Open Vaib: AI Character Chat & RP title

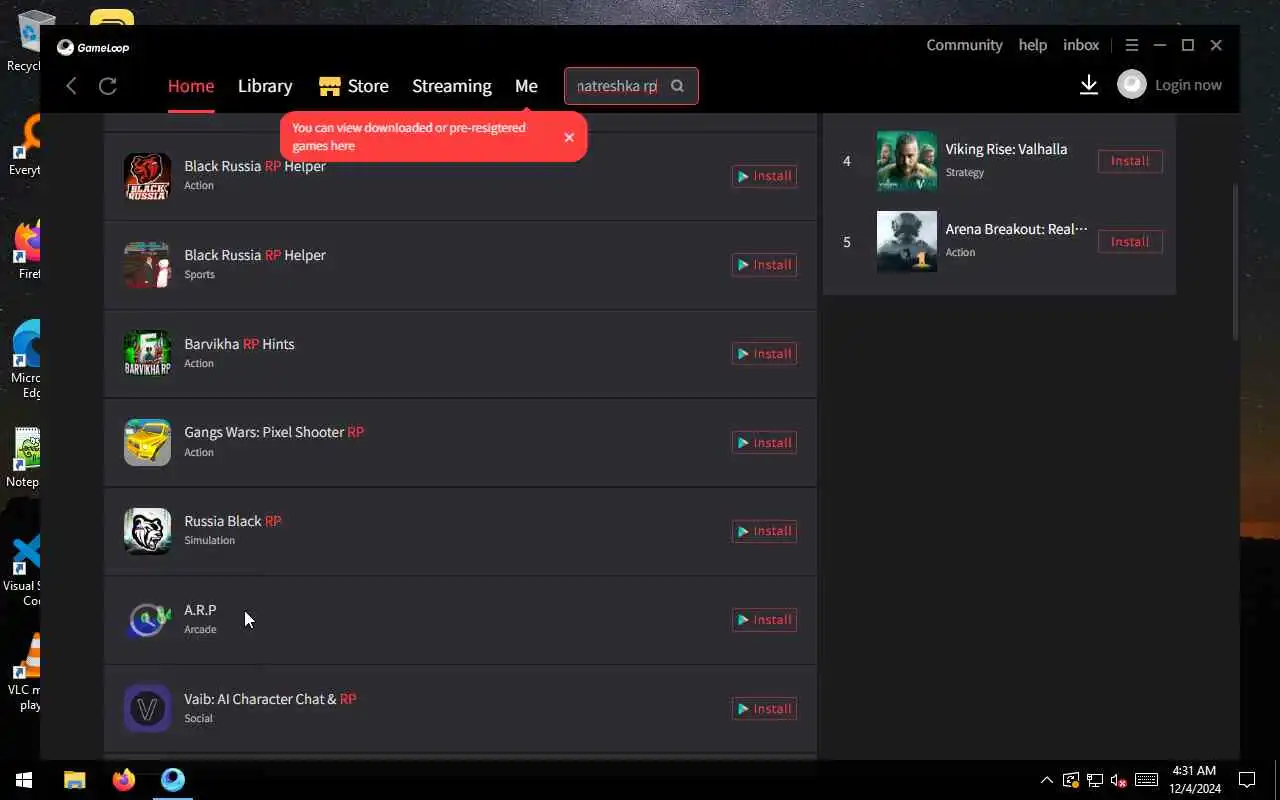pos(270,699)
